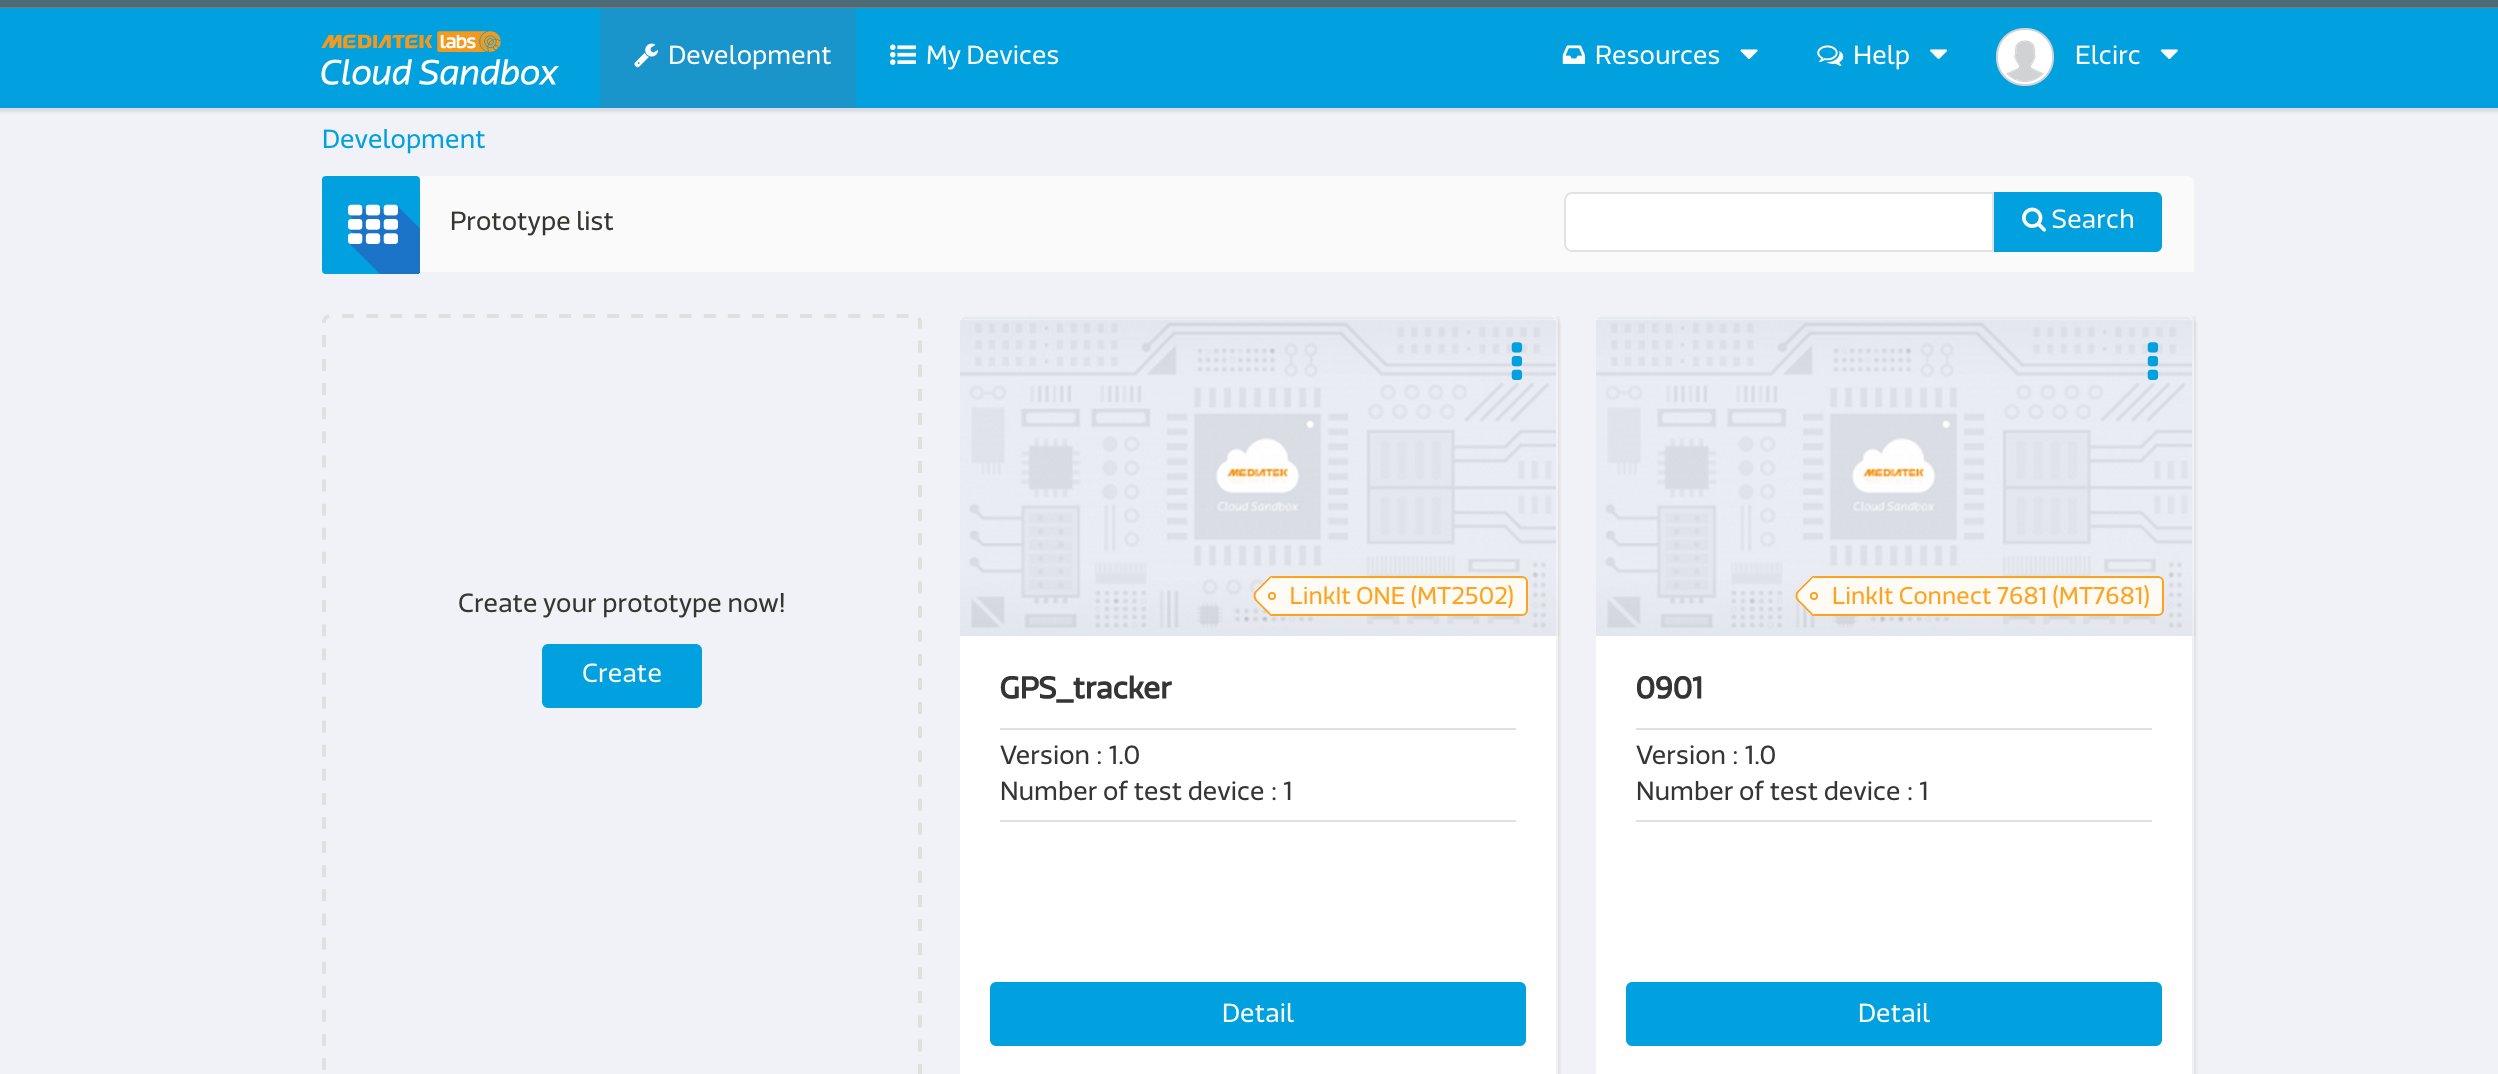Viewport: 2498px width, 1074px height.
Task: Click the Help chat bubble icon
Action: (1830, 55)
